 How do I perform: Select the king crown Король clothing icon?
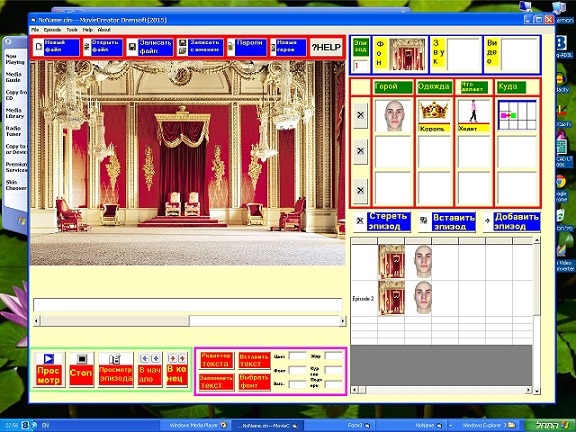click(434, 116)
